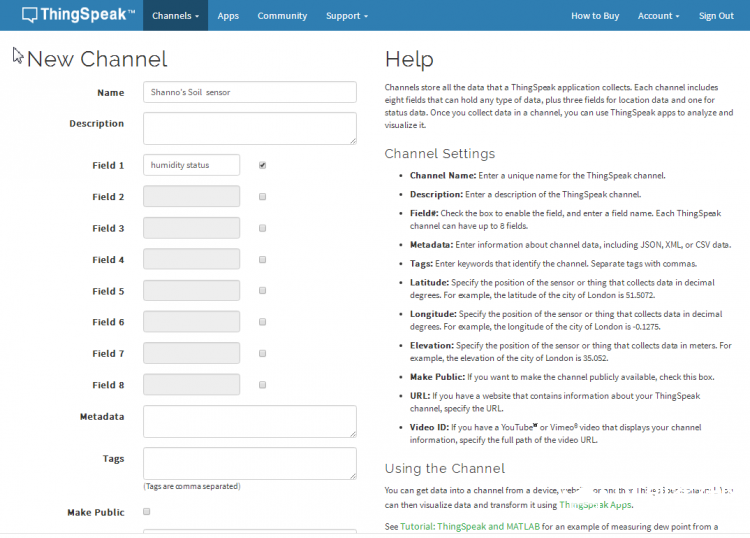Click the Tags text area
The height and width of the screenshot is (538, 750).
pyautogui.click(x=250, y=463)
